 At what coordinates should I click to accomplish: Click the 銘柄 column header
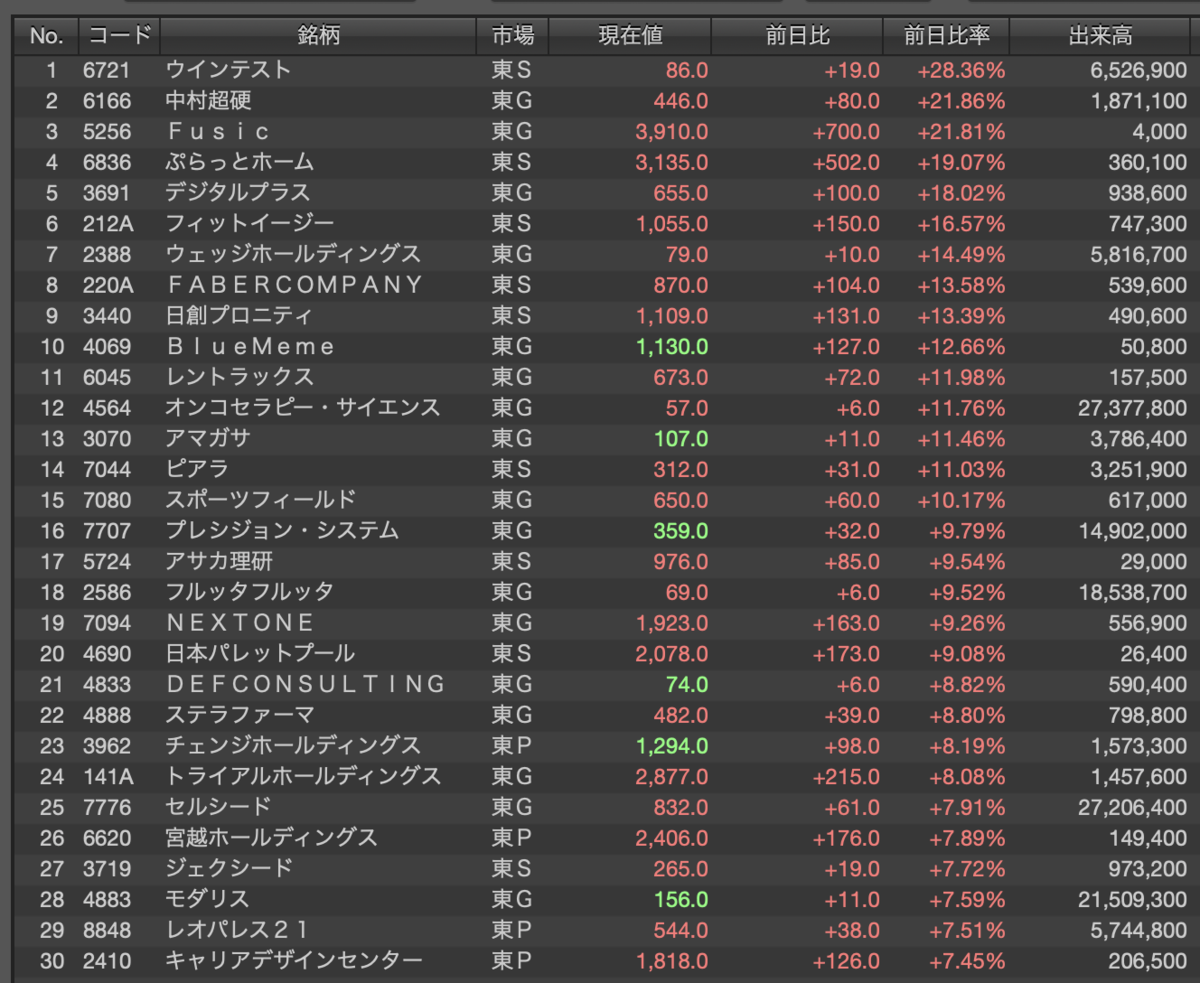(318, 36)
